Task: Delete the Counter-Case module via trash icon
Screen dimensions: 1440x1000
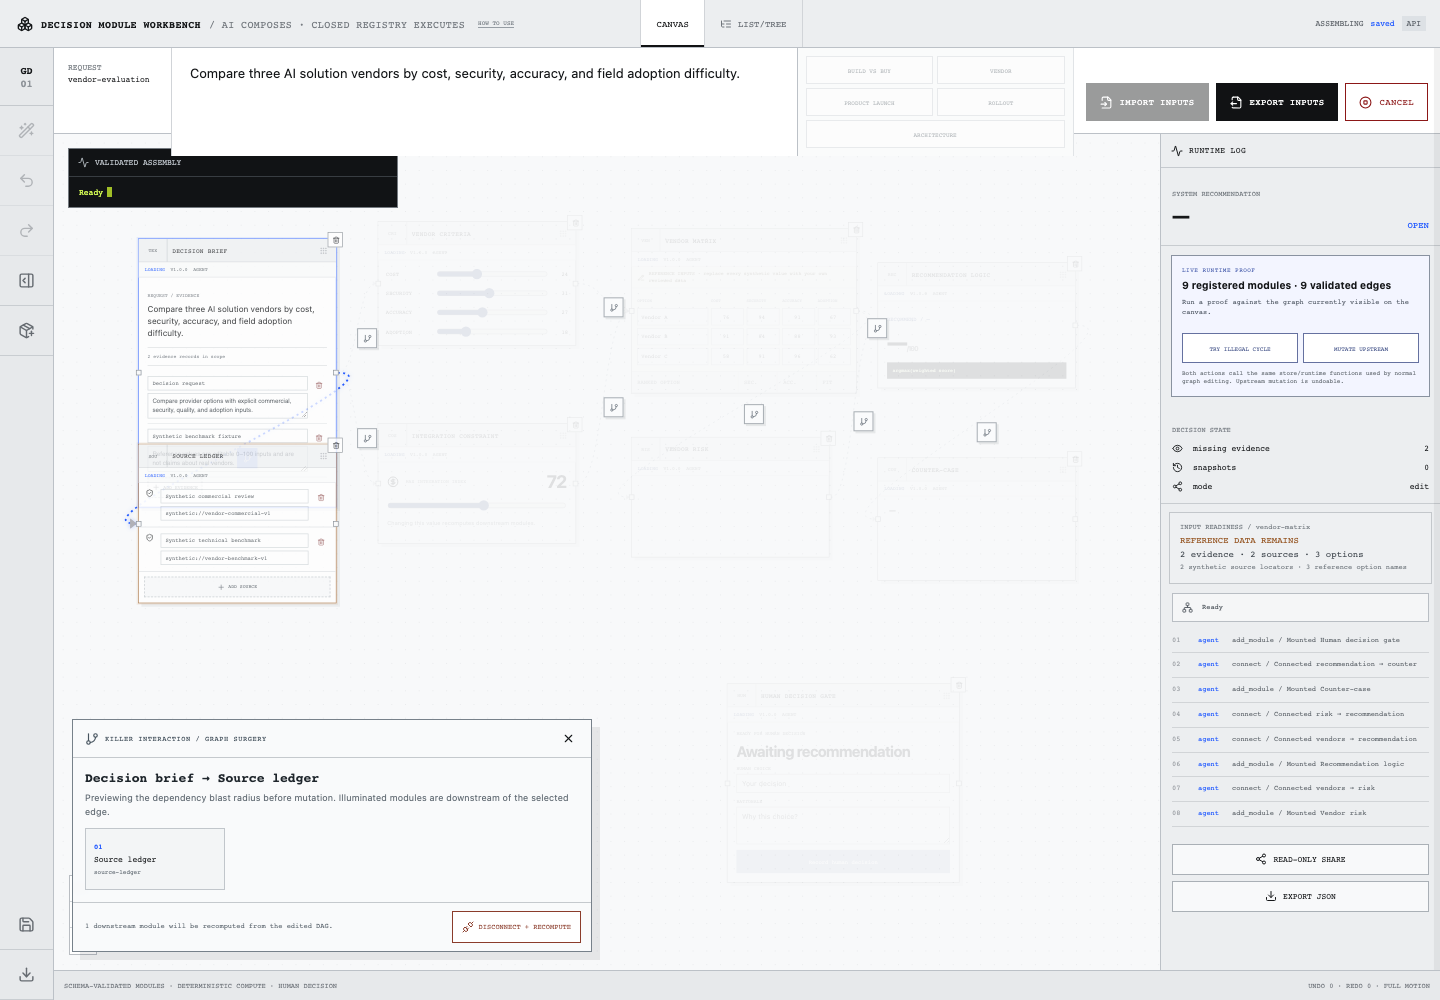Action: click(1075, 459)
